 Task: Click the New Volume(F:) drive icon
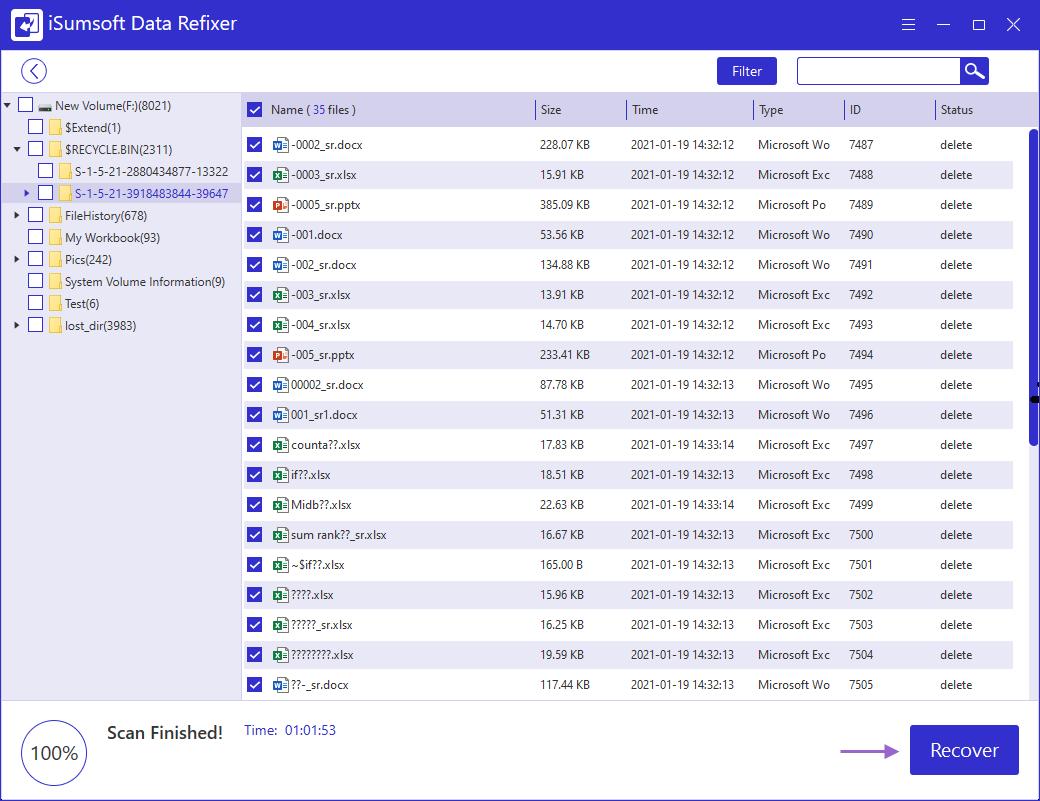[x=45, y=106]
